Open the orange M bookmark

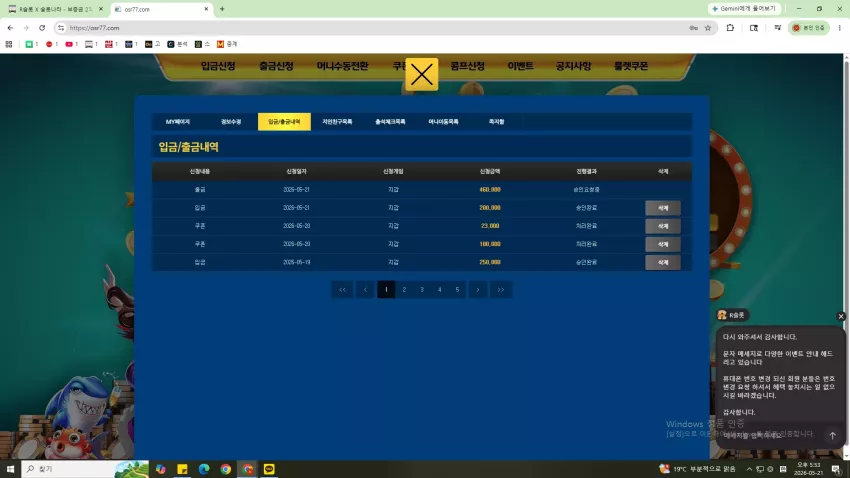[x=220, y=44]
